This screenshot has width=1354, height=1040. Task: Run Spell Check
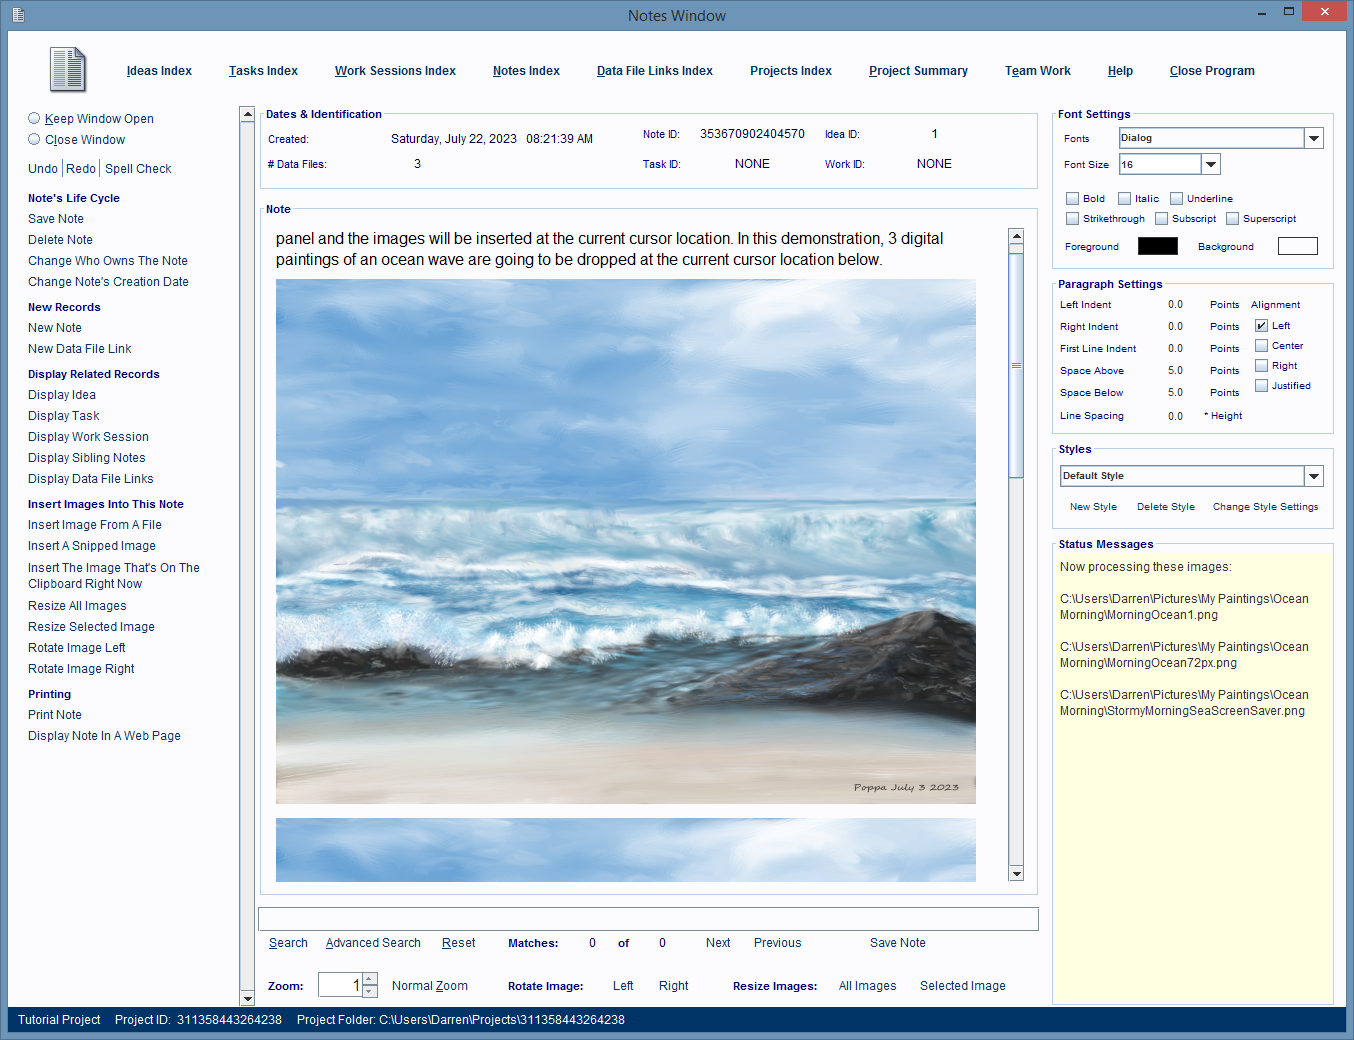tap(138, 169)
